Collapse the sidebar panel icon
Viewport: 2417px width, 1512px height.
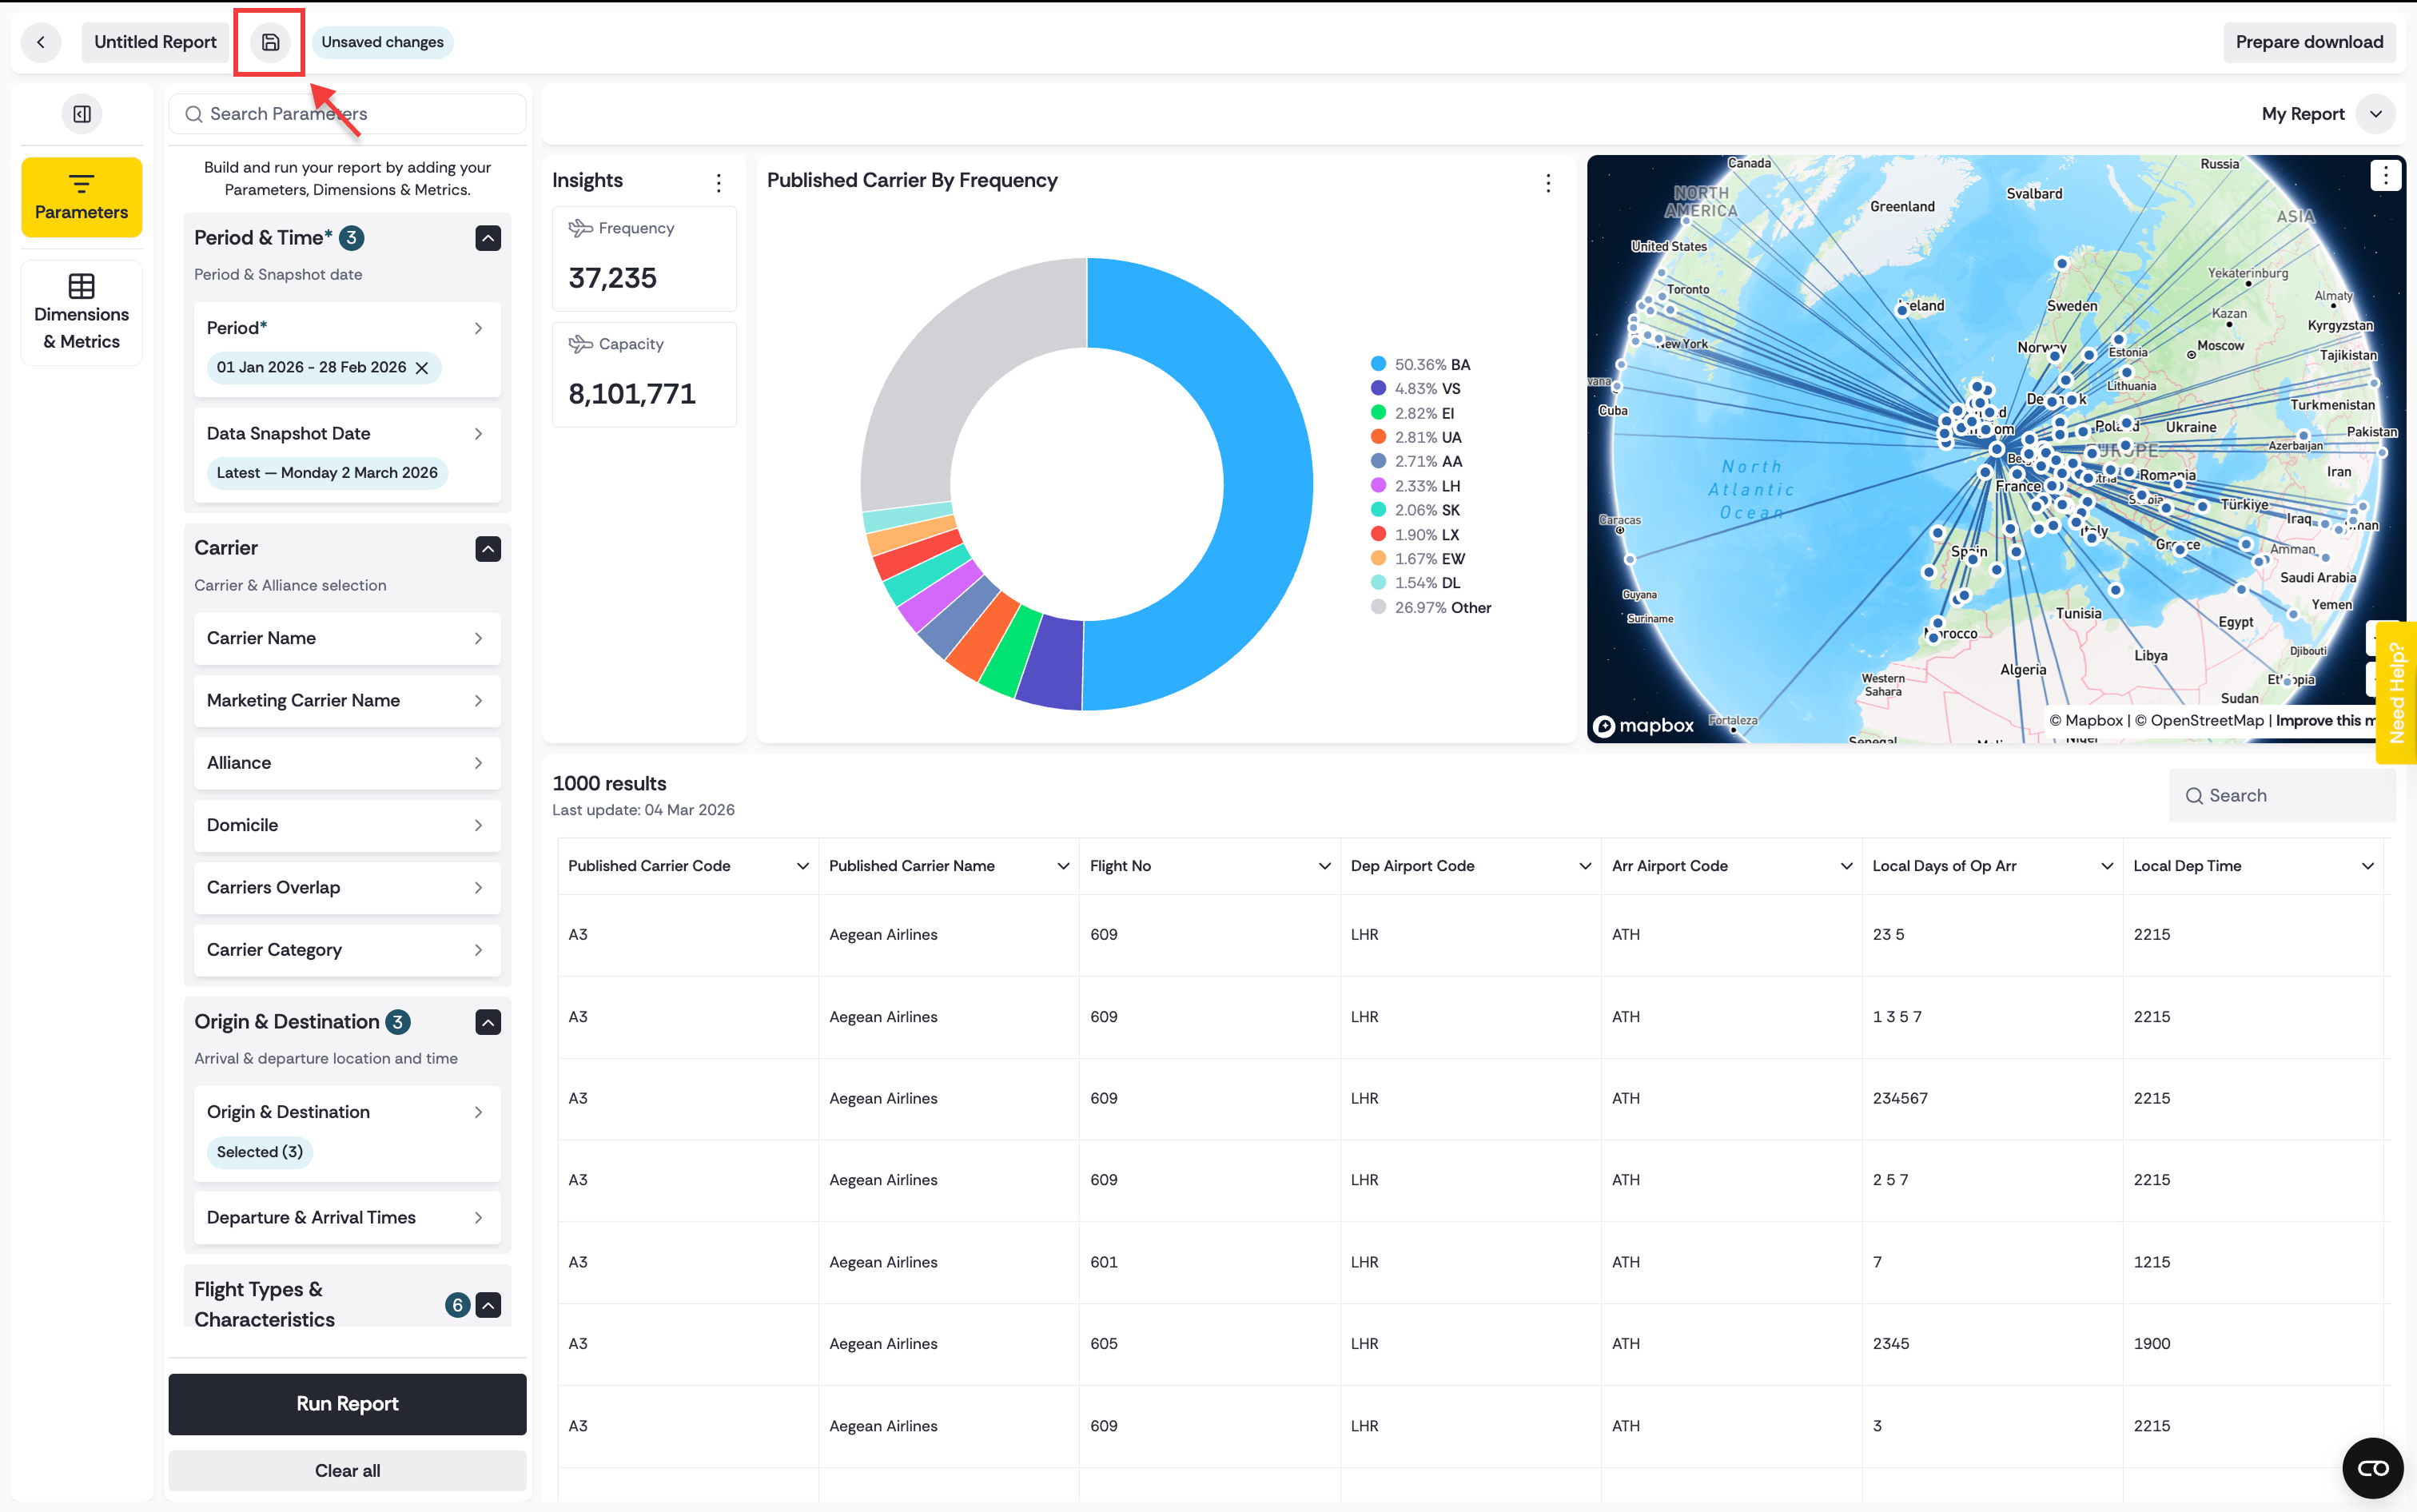82,114
